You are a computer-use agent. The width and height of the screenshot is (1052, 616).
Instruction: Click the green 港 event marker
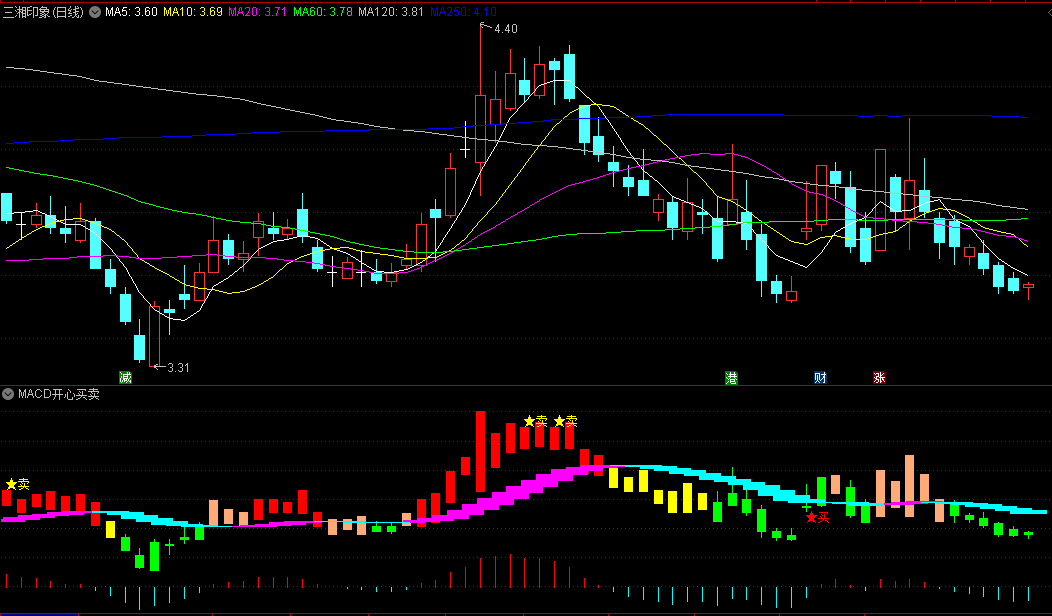[x=731, y=378]
